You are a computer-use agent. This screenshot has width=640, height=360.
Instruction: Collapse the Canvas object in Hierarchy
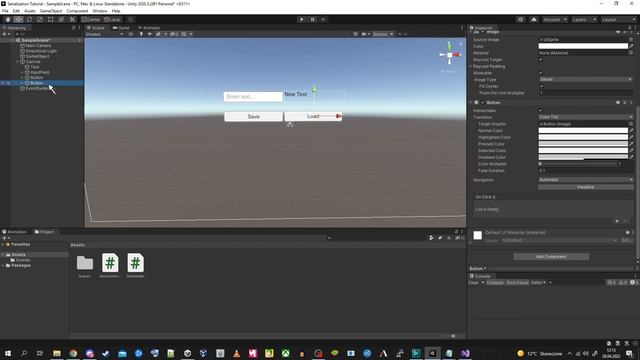click(x=18, y=62)
